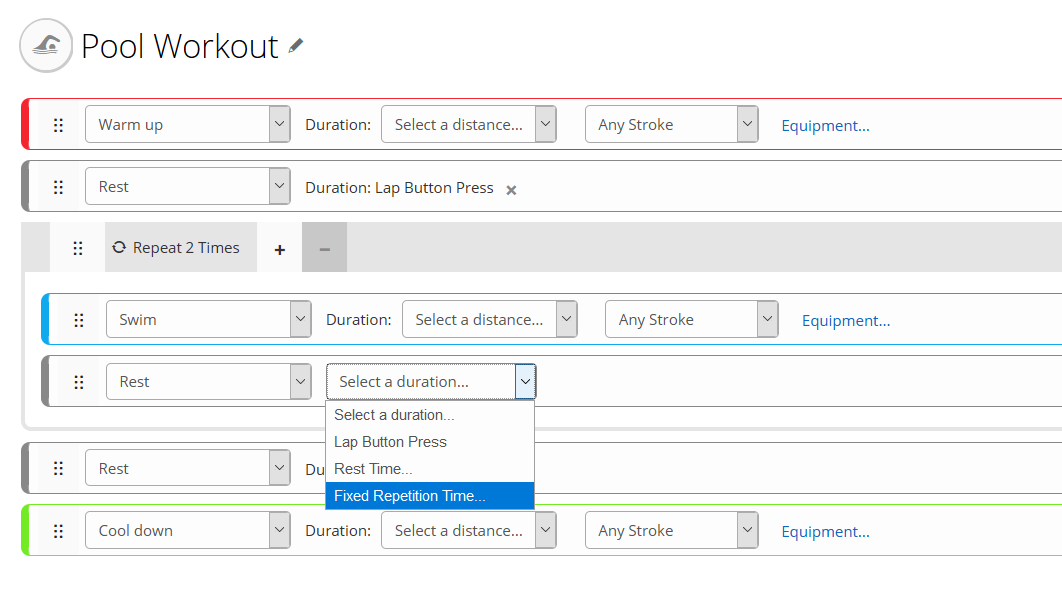
Task: Grab the Cool down step drag handle
Action: [x=58, y=531]
